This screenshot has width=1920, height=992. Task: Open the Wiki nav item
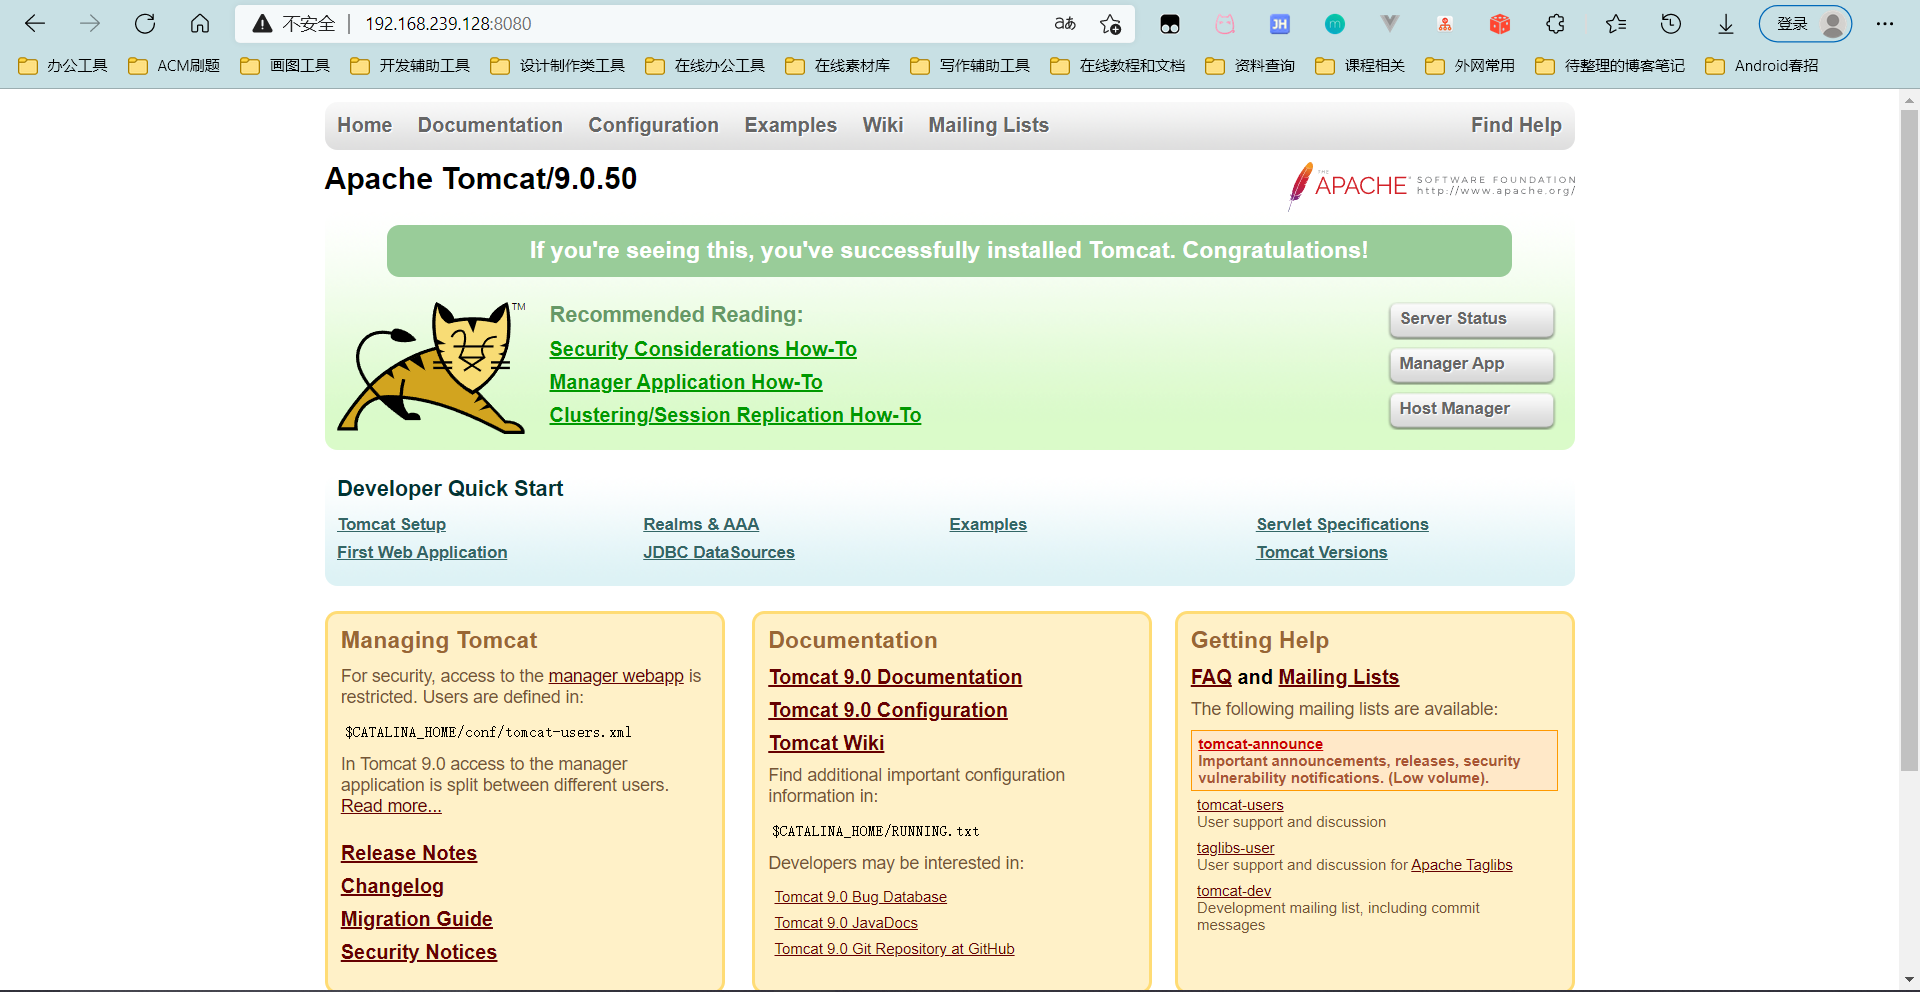click(x=883, y=125)
